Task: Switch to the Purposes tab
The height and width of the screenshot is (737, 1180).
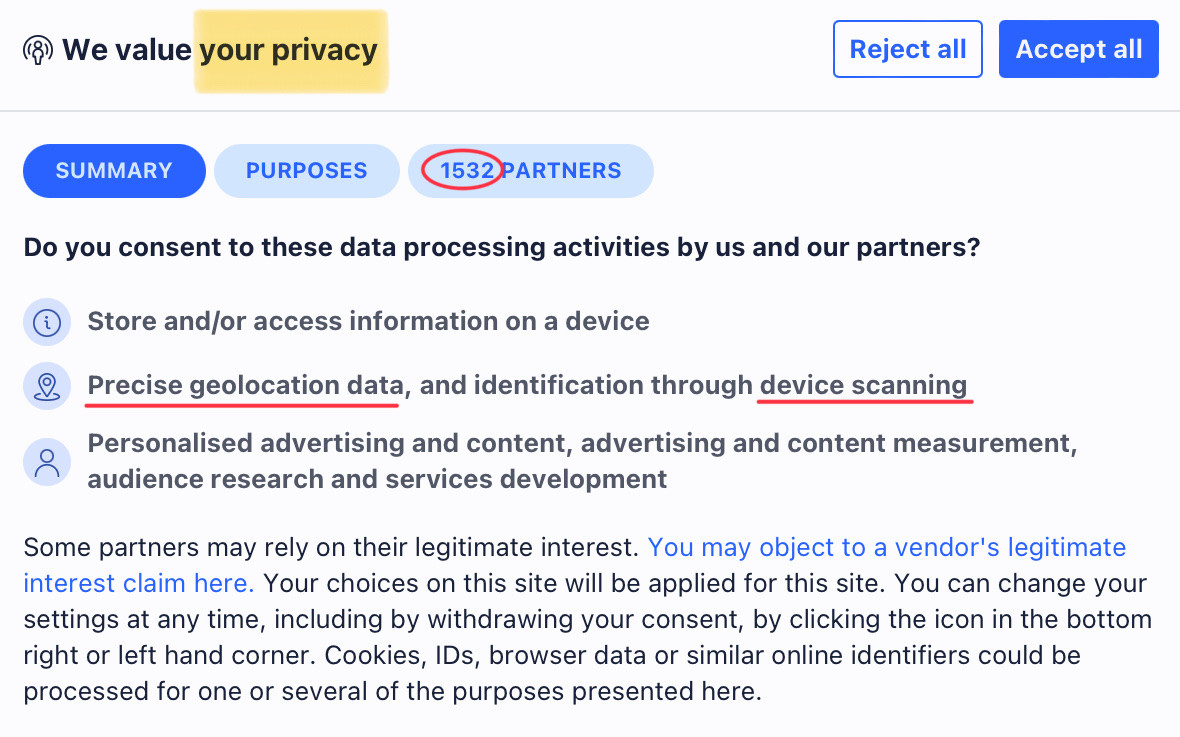Action: coord(306,171)
